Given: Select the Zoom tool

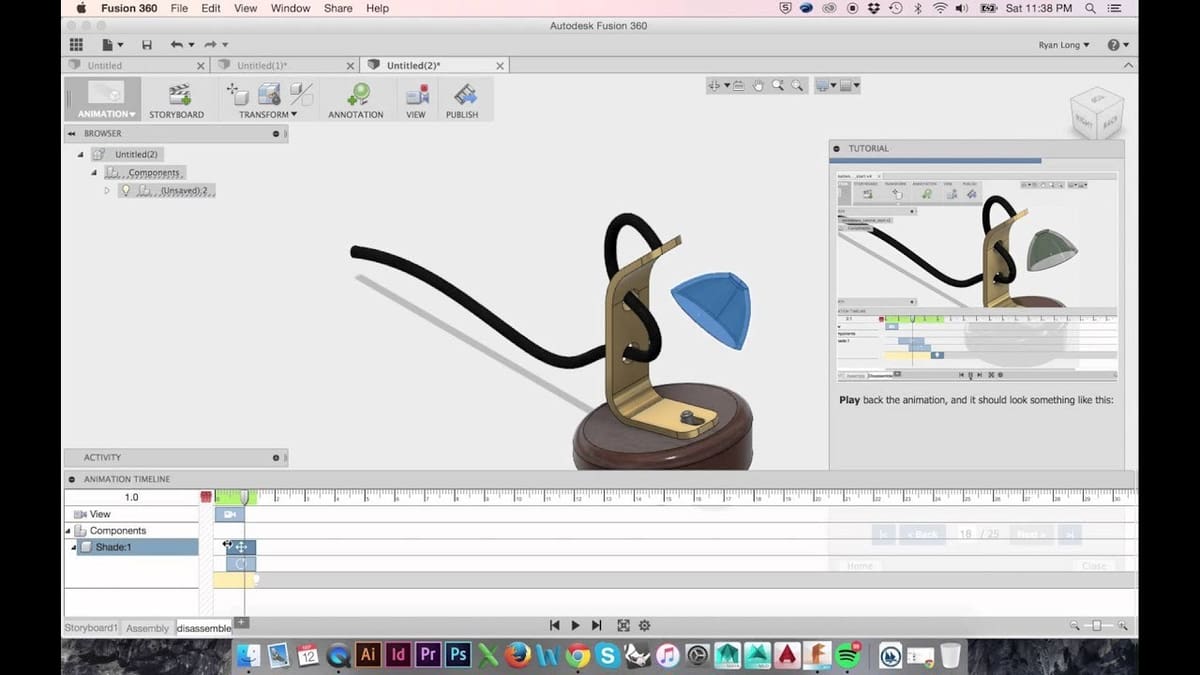Looking at the screenshot, I should 778,86.
